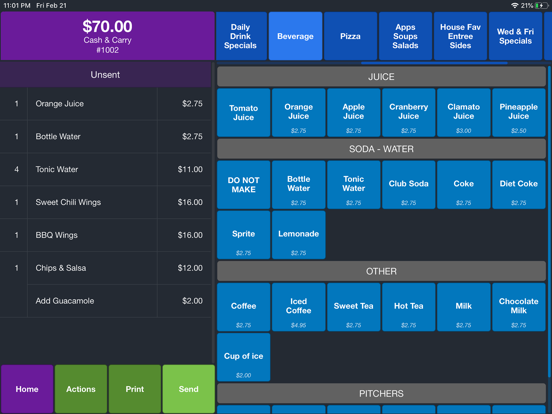Tap the PITCHERS section header
This screenshot has height=414, width=552.
[x=381, y=393]
